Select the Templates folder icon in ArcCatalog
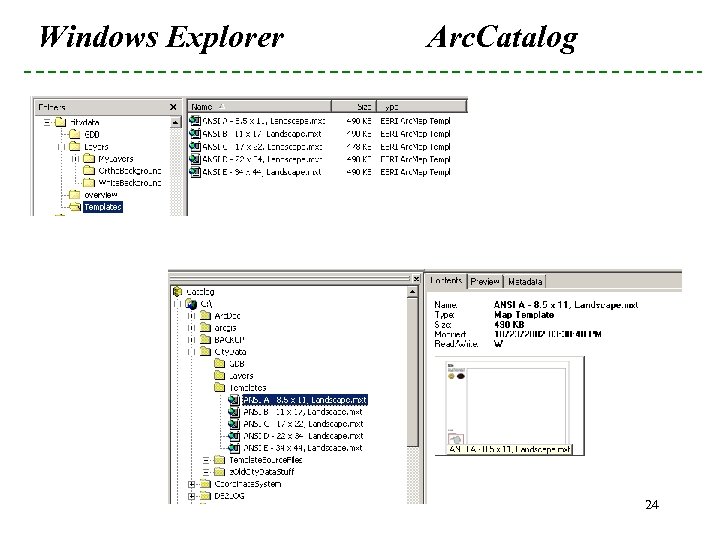This screenshot has height=540, width=720. 219,388
